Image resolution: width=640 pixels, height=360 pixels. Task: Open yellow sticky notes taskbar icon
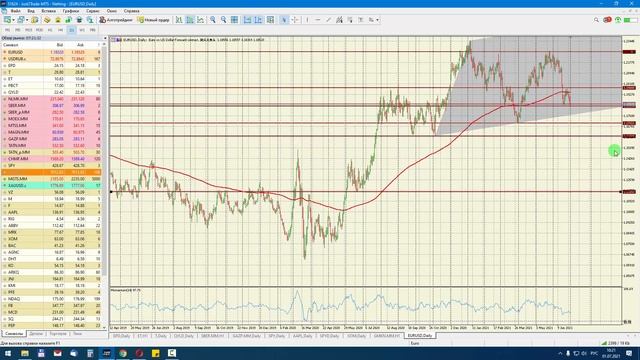pyautogui.click(x=156, y=353)
